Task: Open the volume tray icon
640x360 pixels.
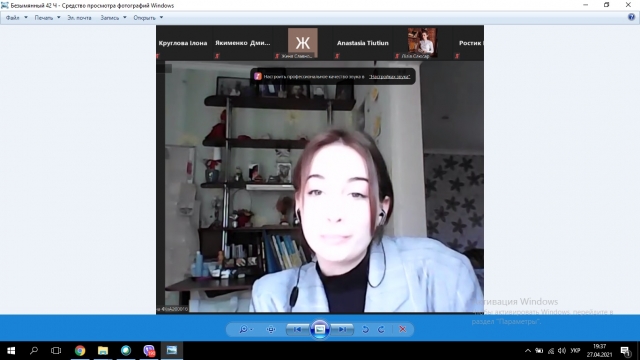Action: coord(562,351)
